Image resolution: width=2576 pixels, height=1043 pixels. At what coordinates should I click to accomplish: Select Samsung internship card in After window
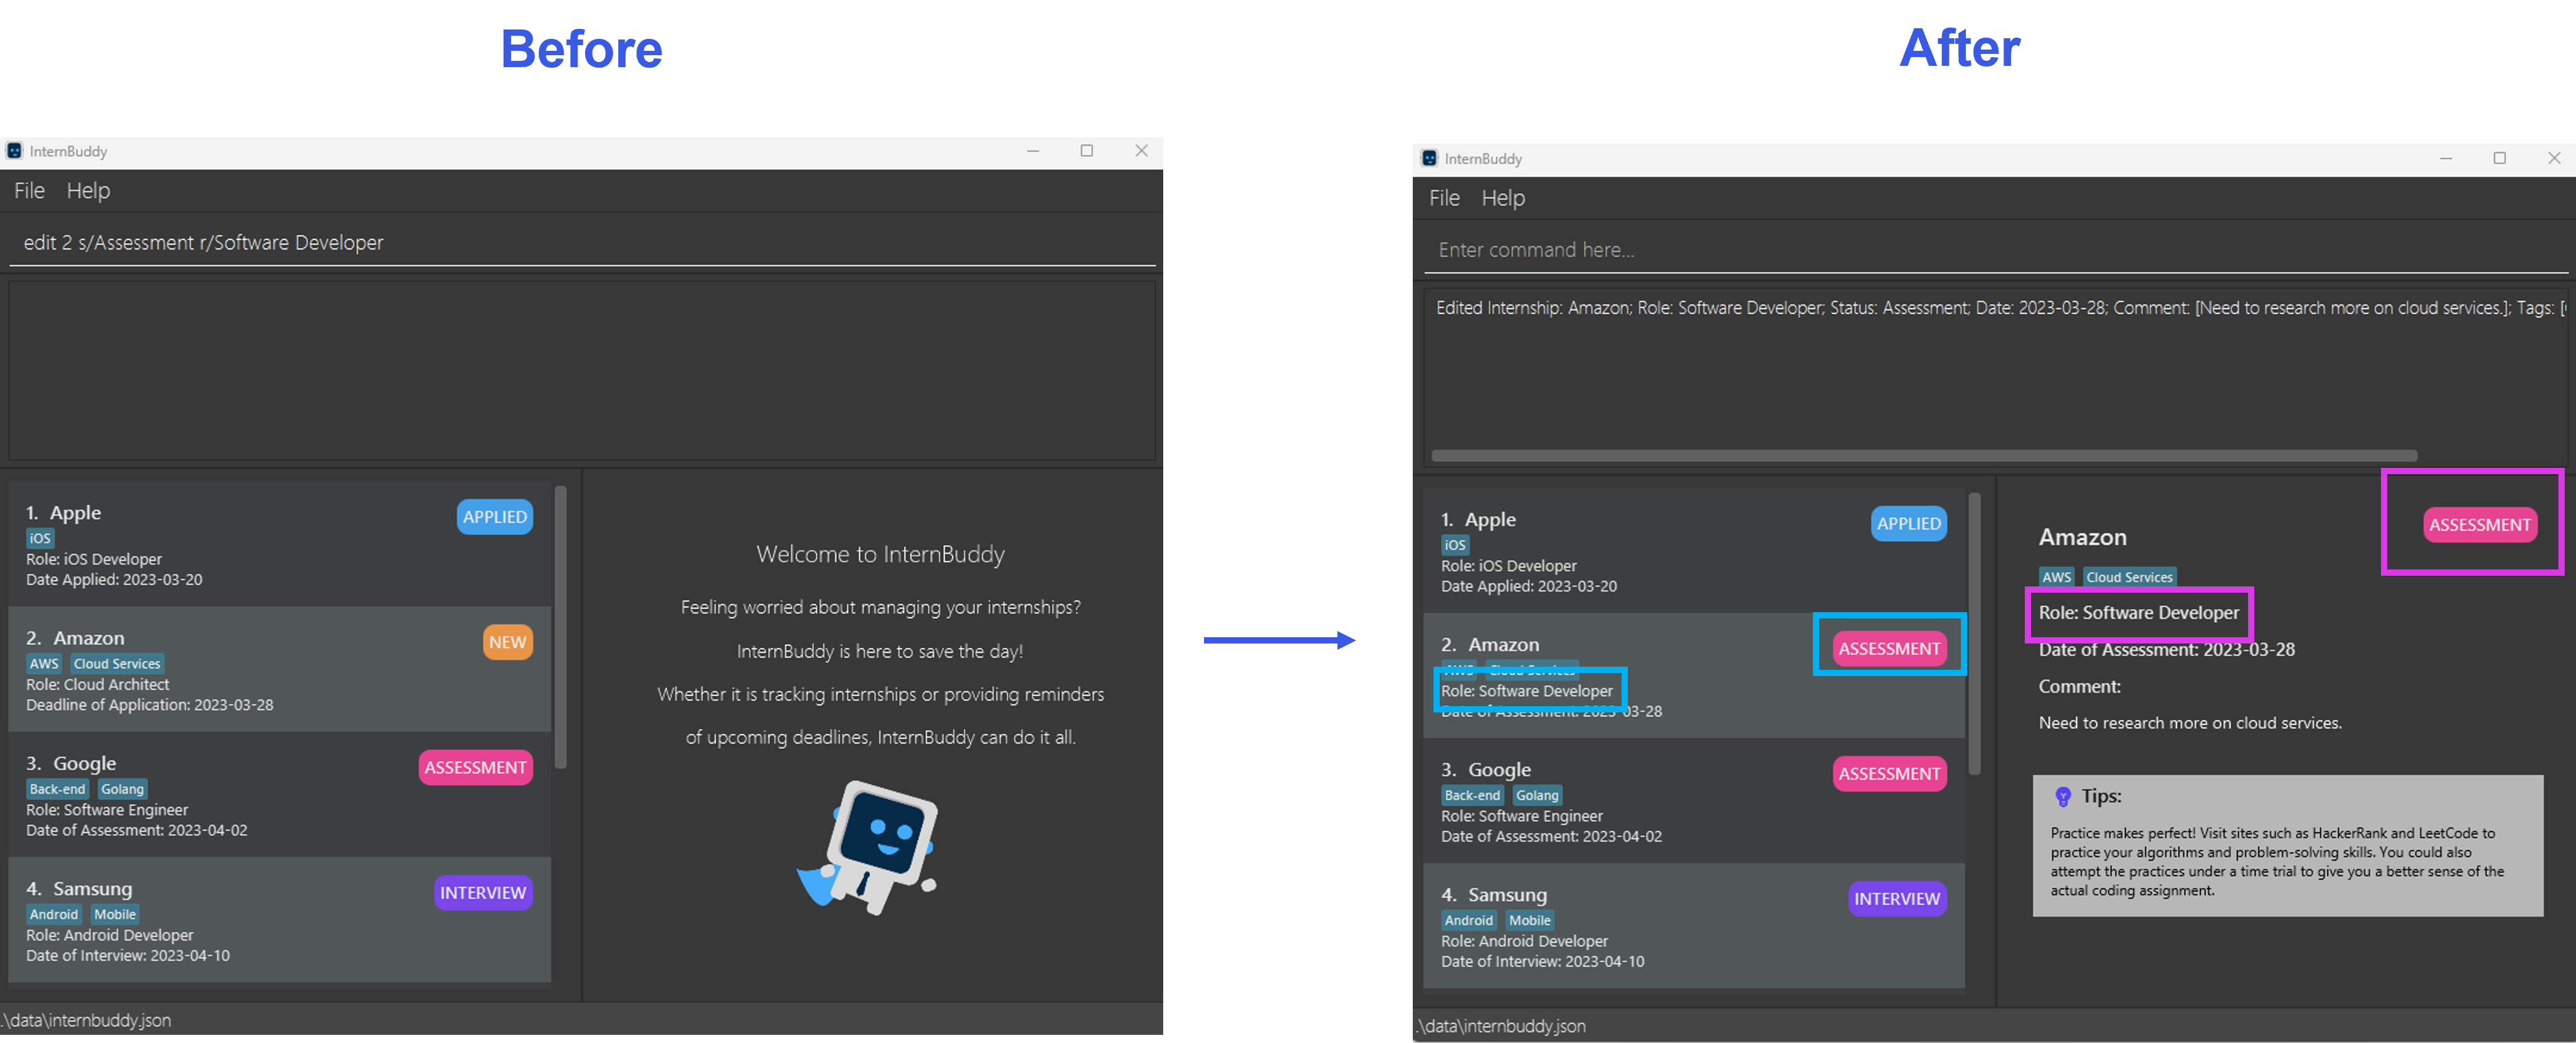pos(1694,925)
